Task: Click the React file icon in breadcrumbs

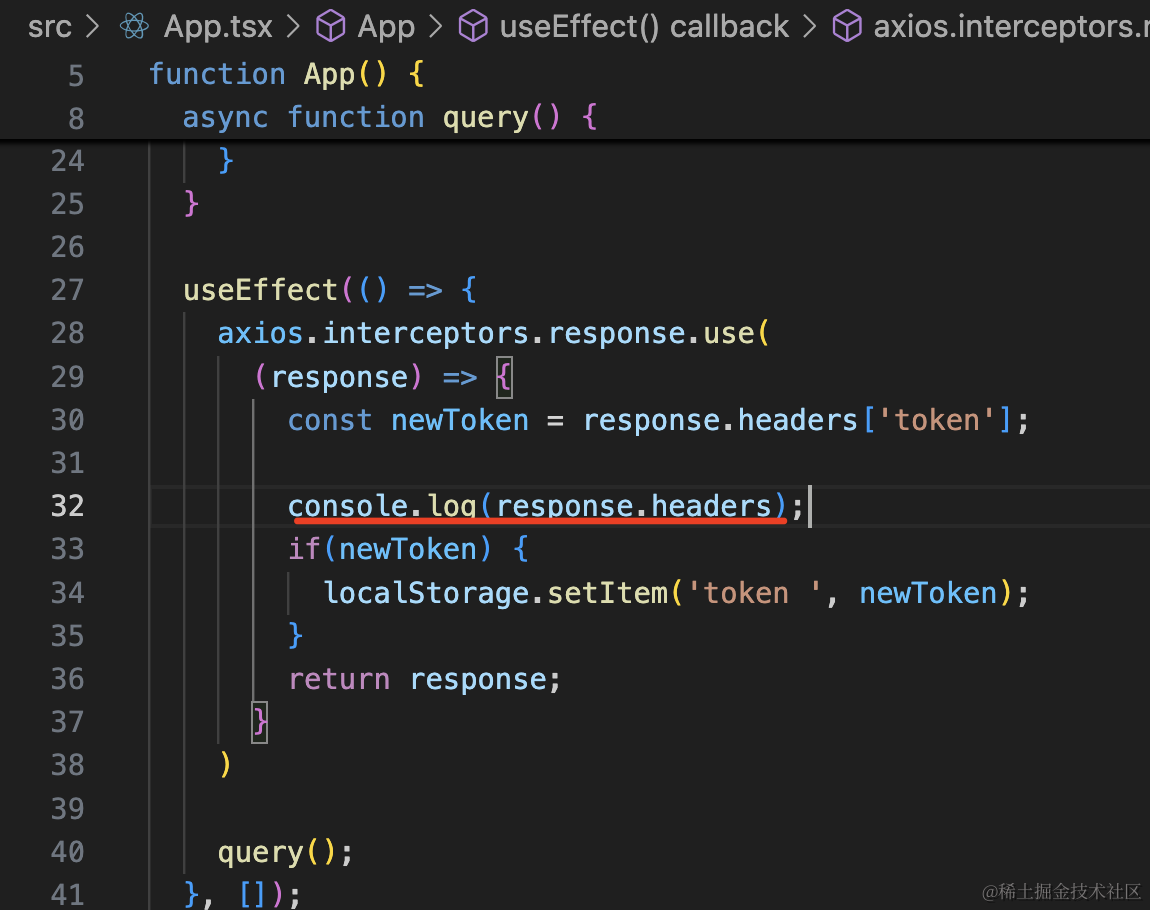Action: click(134, 27)
